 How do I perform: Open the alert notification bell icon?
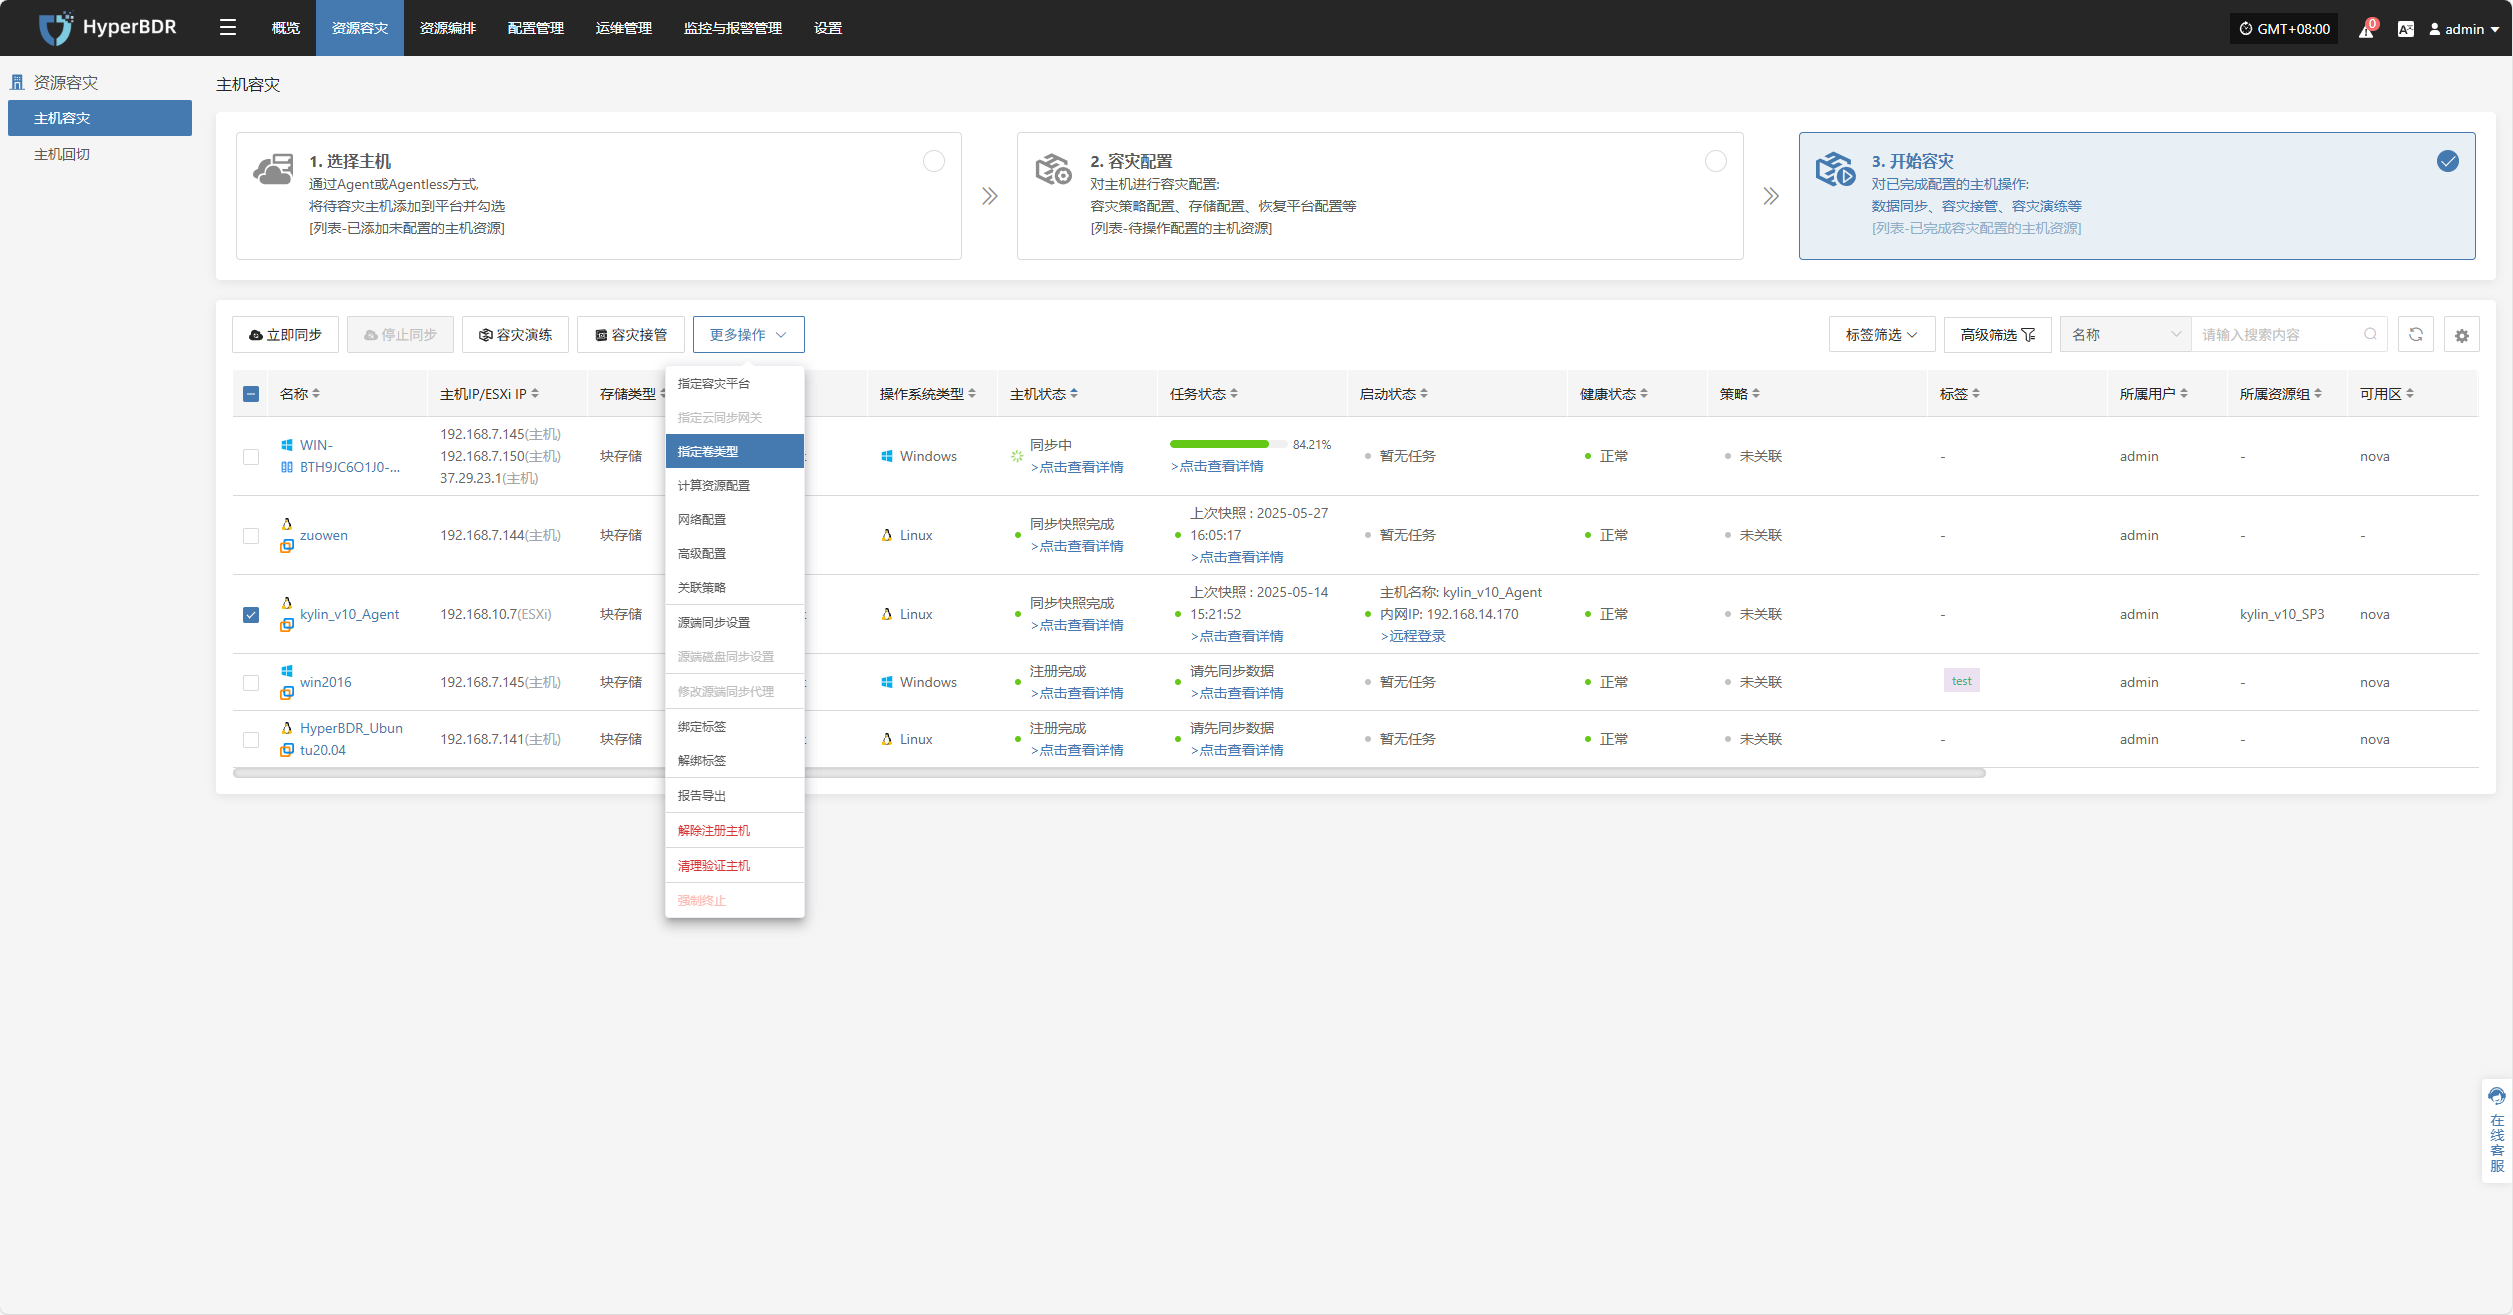coord(2366,29)
